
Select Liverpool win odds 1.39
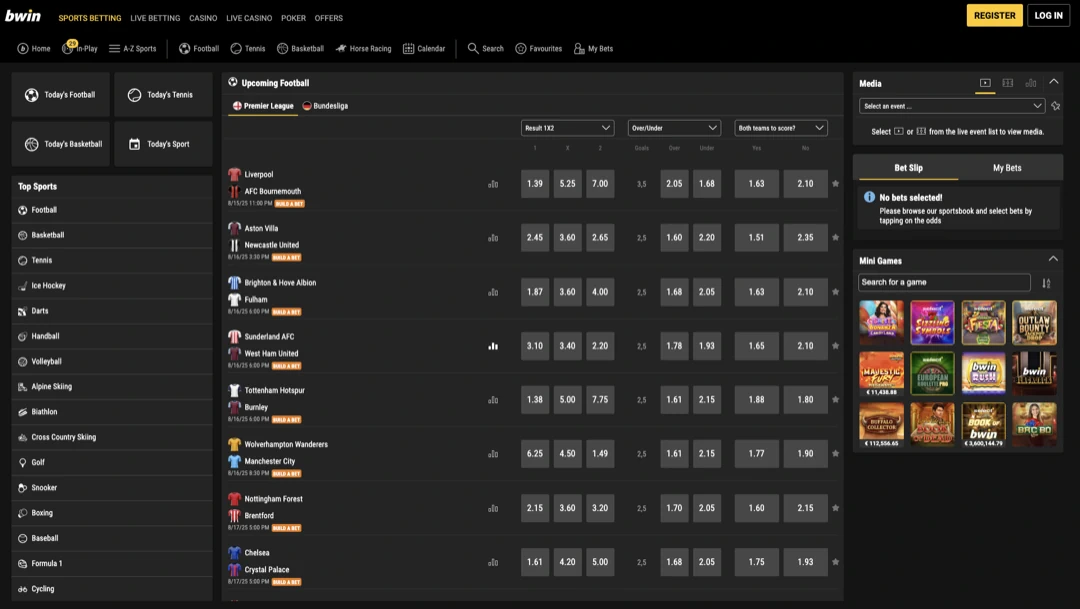tap(534, 184)
